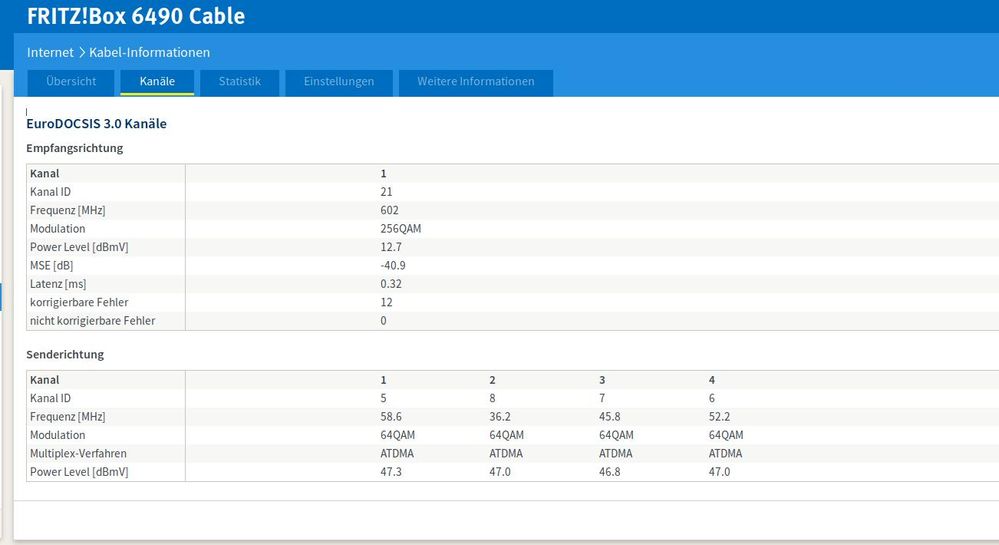Click the FRITZ!Box 6490 Cable title
This screenshot has width=999, height=545.
coord(136,16)
